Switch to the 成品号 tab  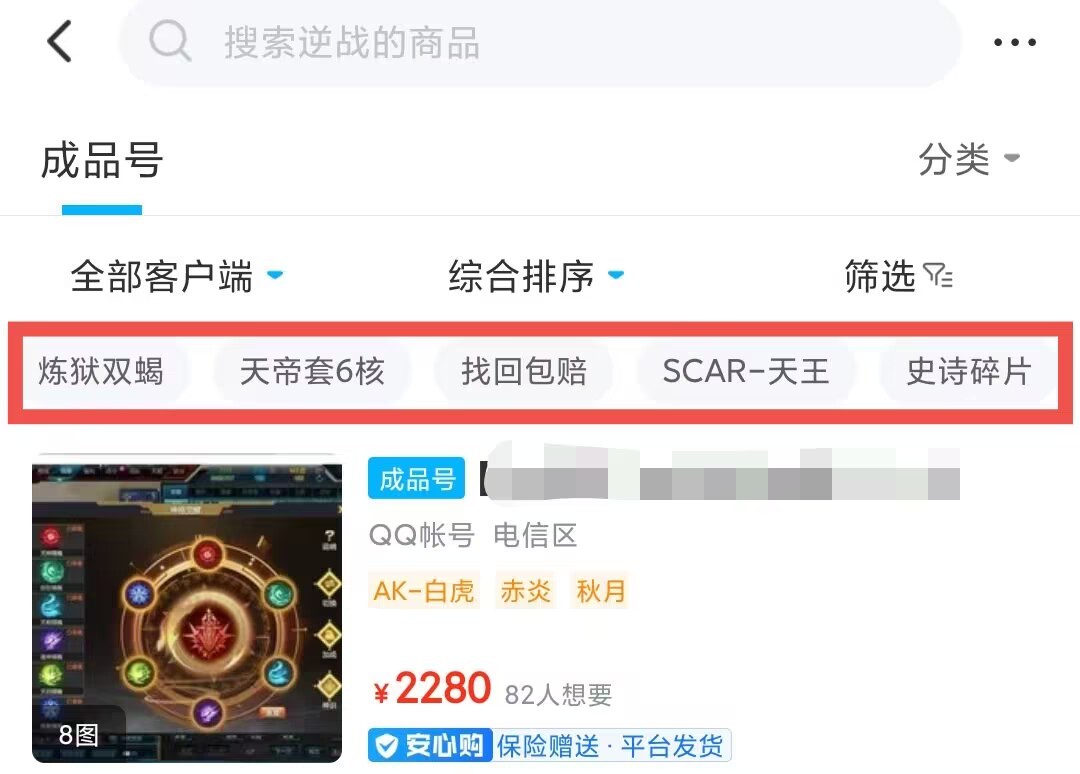[102, 160]
